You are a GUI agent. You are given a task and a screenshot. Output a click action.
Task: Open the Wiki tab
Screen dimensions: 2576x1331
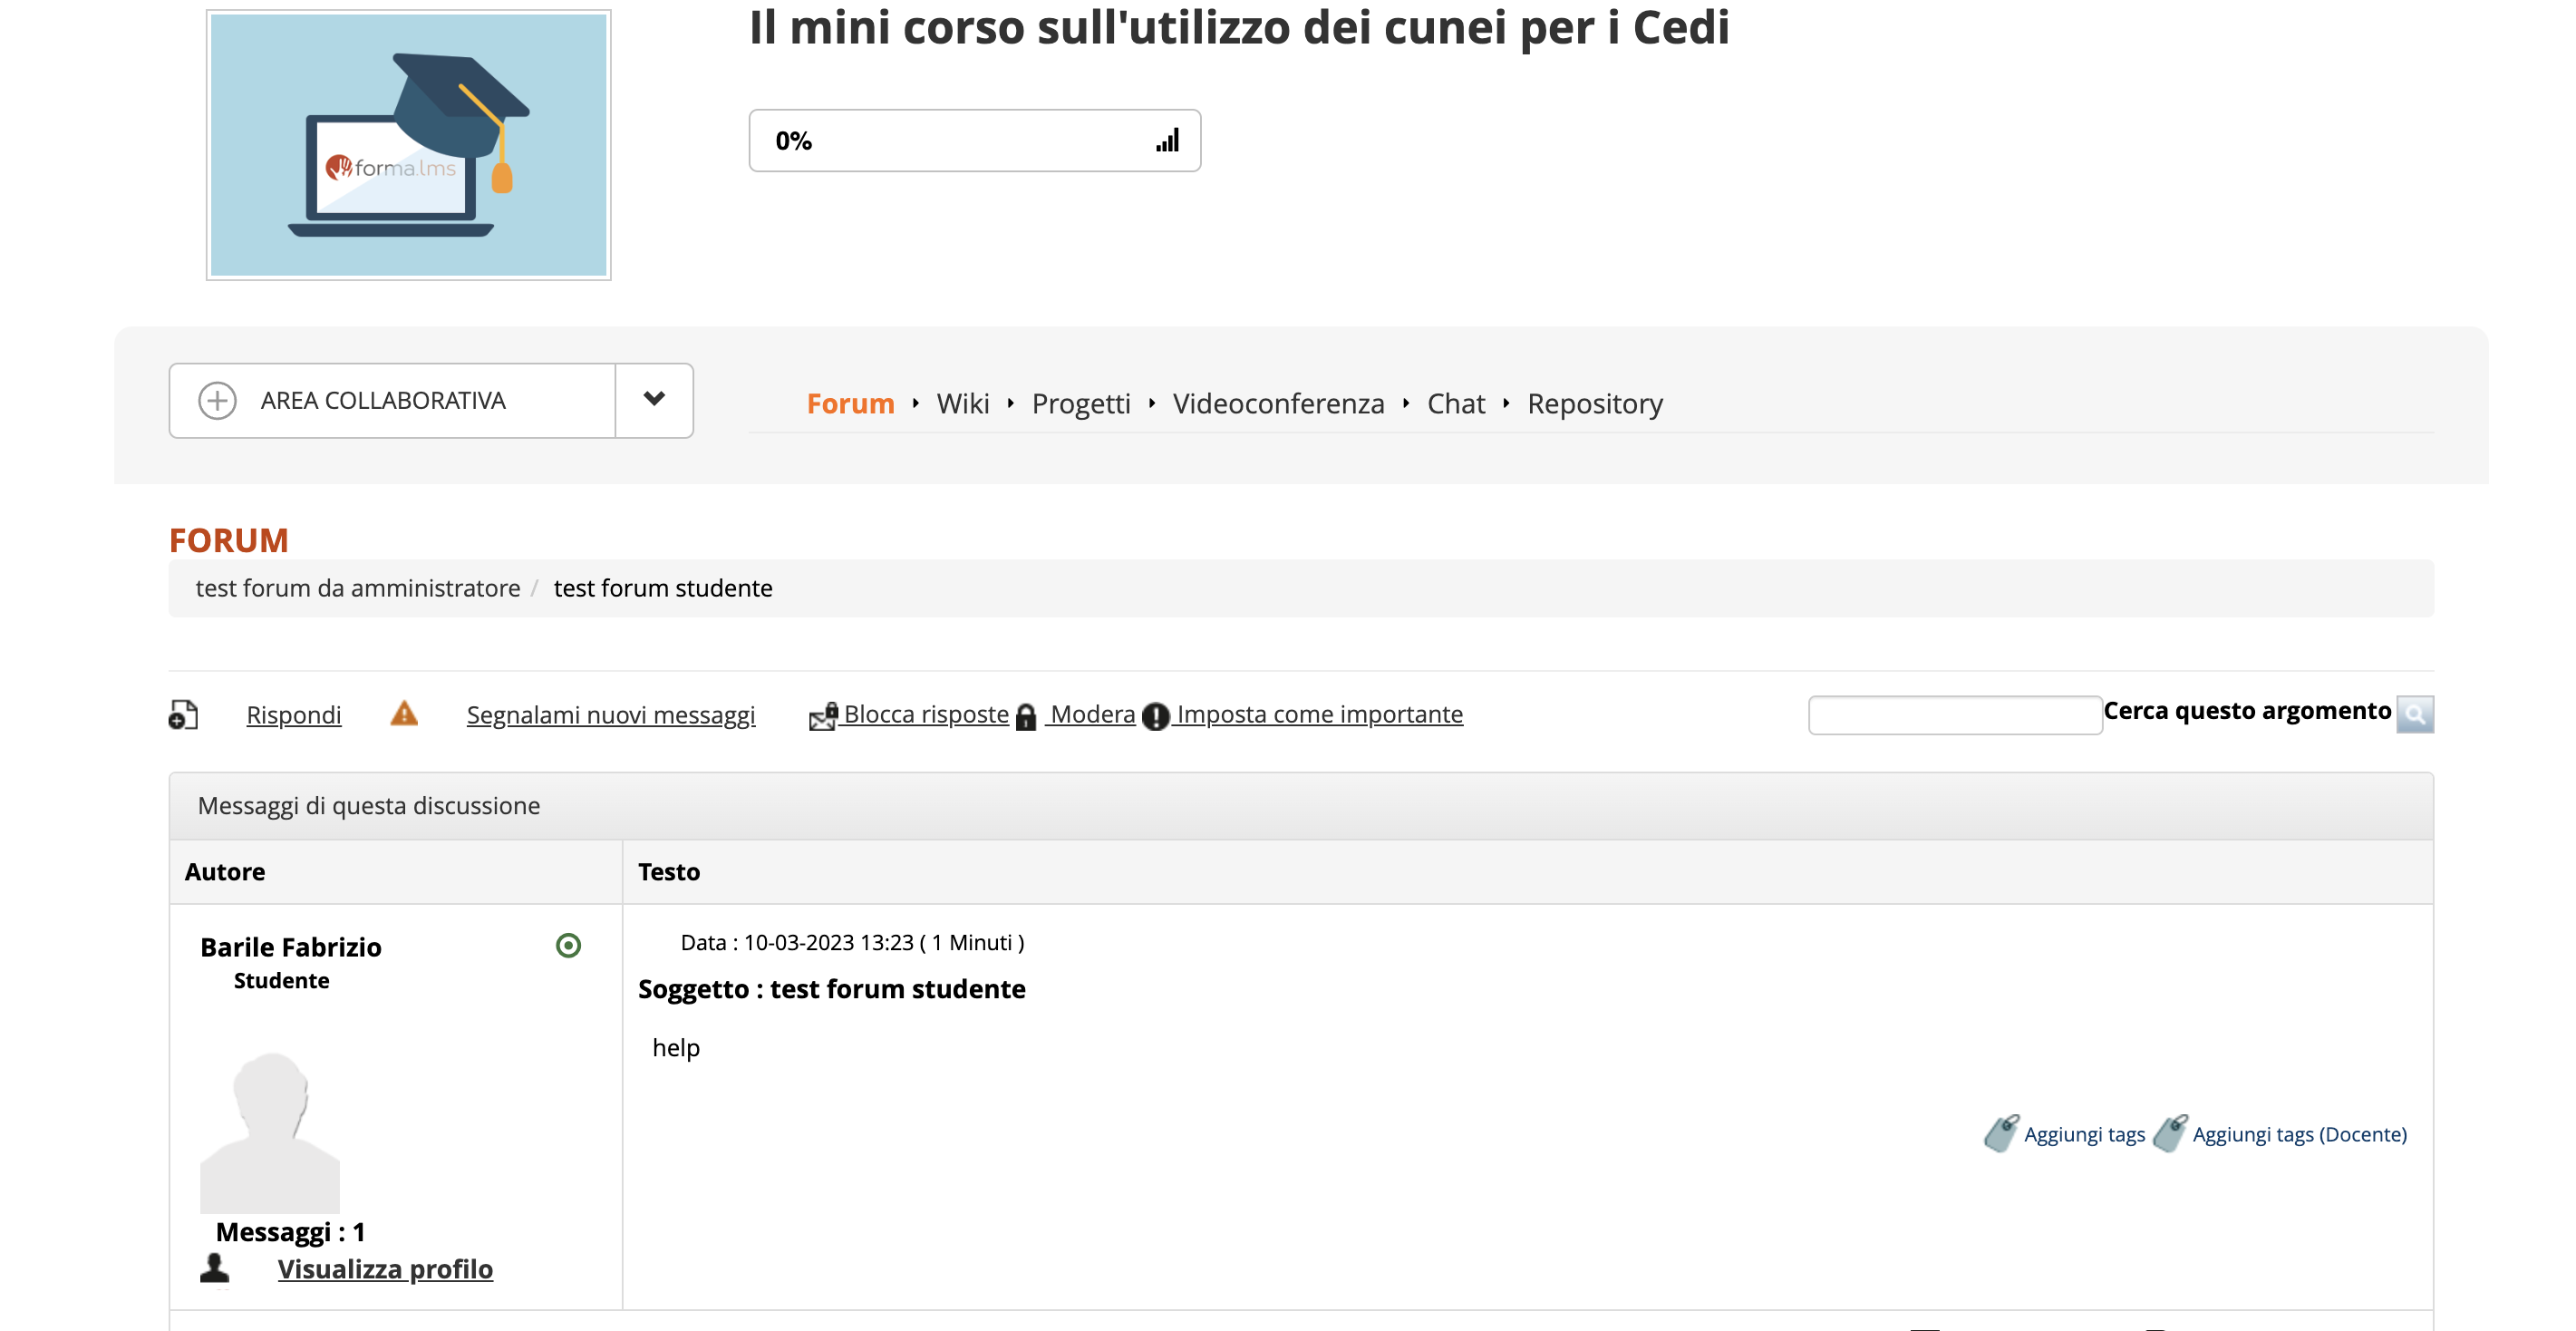[962, 404]
